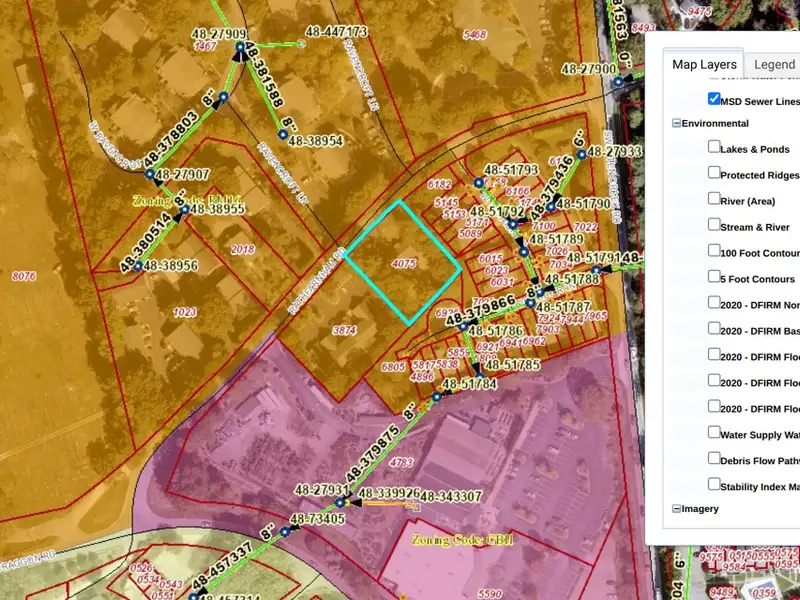Viewport: 800px width, 600px height.
Task: Switch to the Legend tab
Action: pyautogui.click(x=774, y=64)
